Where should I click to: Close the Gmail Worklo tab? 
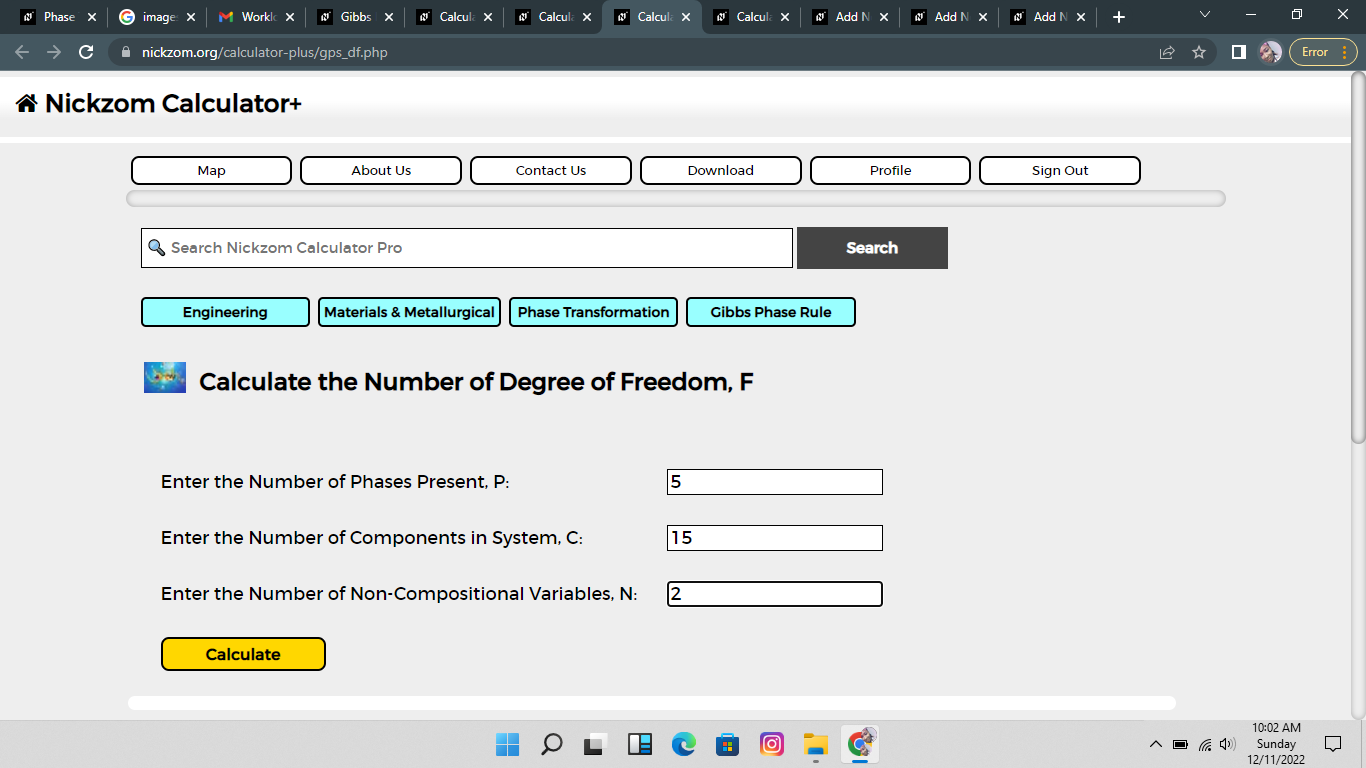289,17
